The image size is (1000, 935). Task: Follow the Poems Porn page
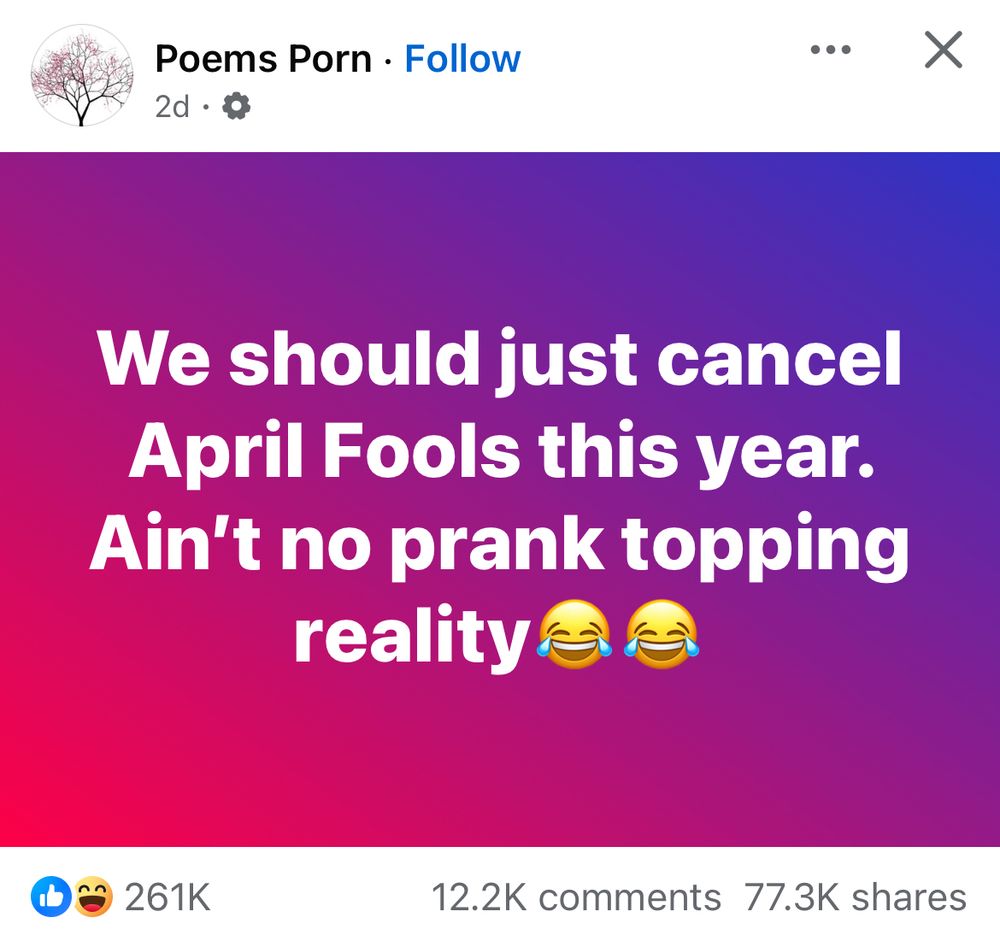point(460,58)
